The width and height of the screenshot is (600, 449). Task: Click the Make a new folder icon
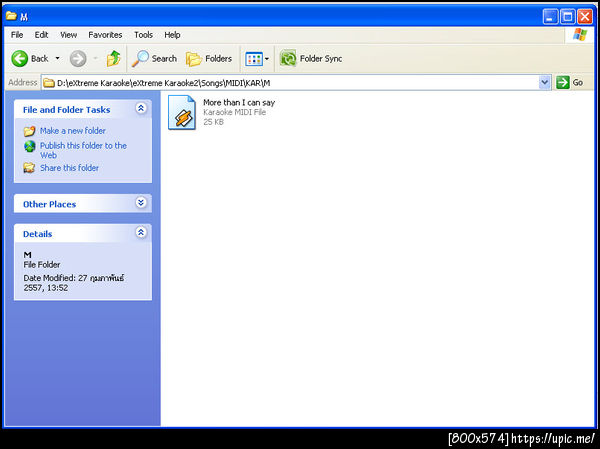[29, 131]
